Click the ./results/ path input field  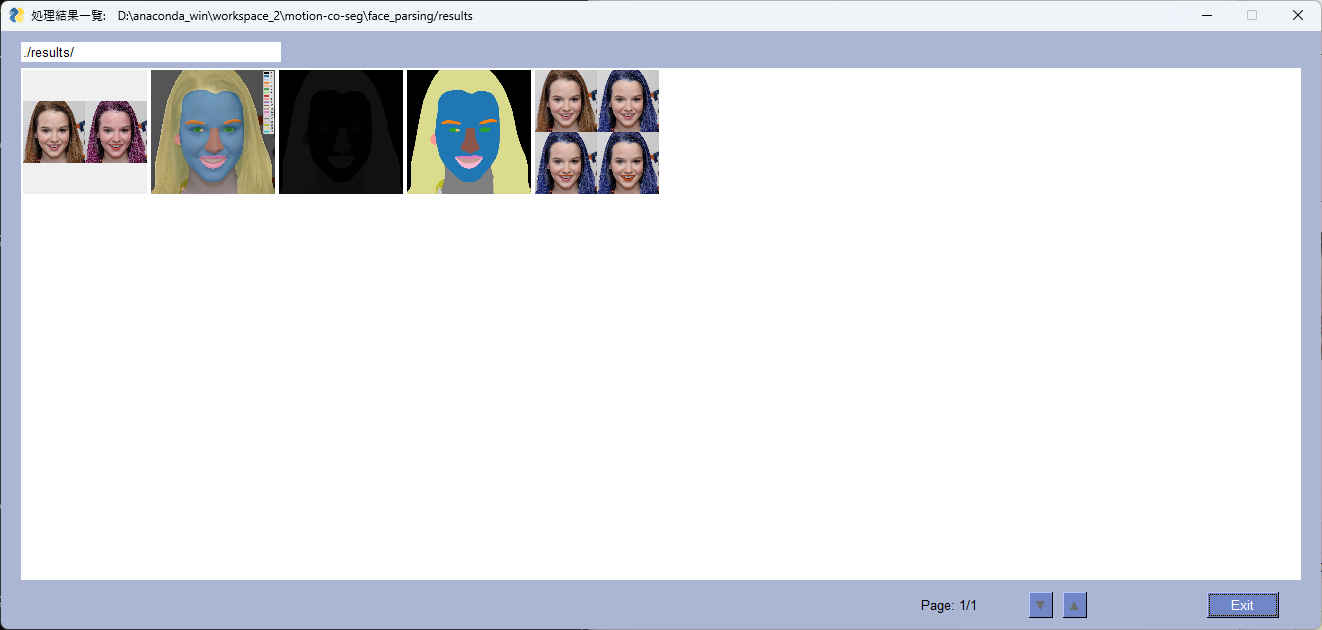click(150, 52)
